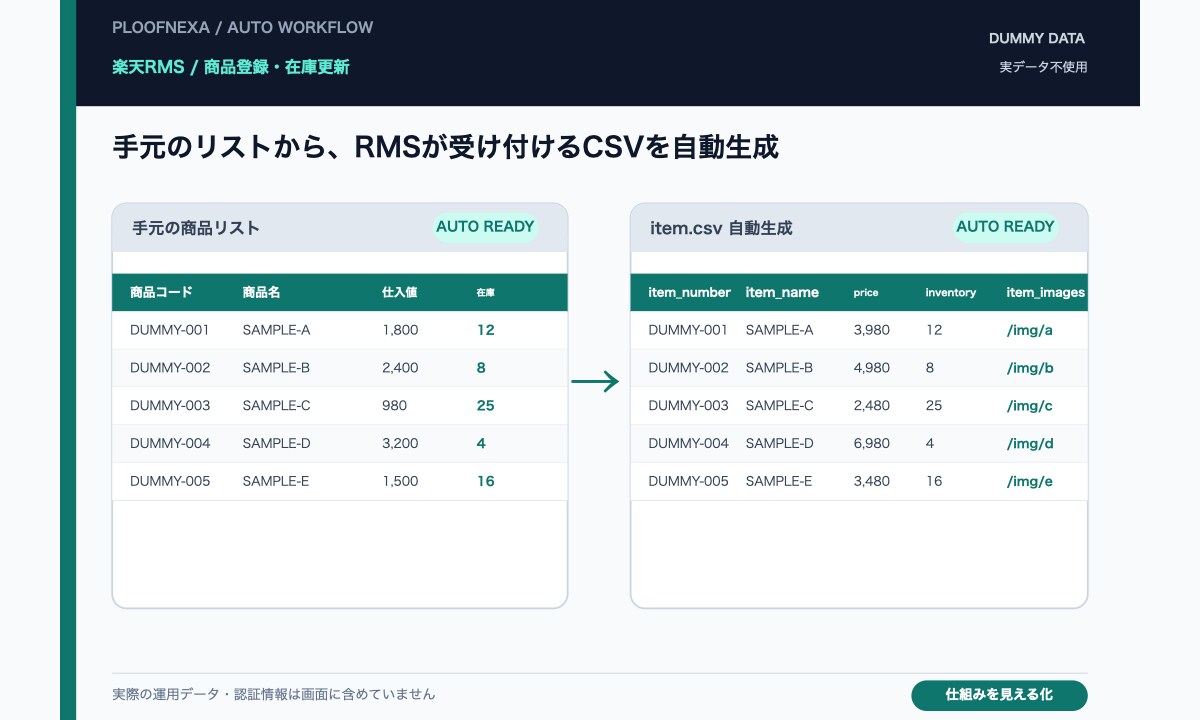Click the item.csv 自動生成 panel title
This screenshot has height=720, width=1200.
click(721, 228)
